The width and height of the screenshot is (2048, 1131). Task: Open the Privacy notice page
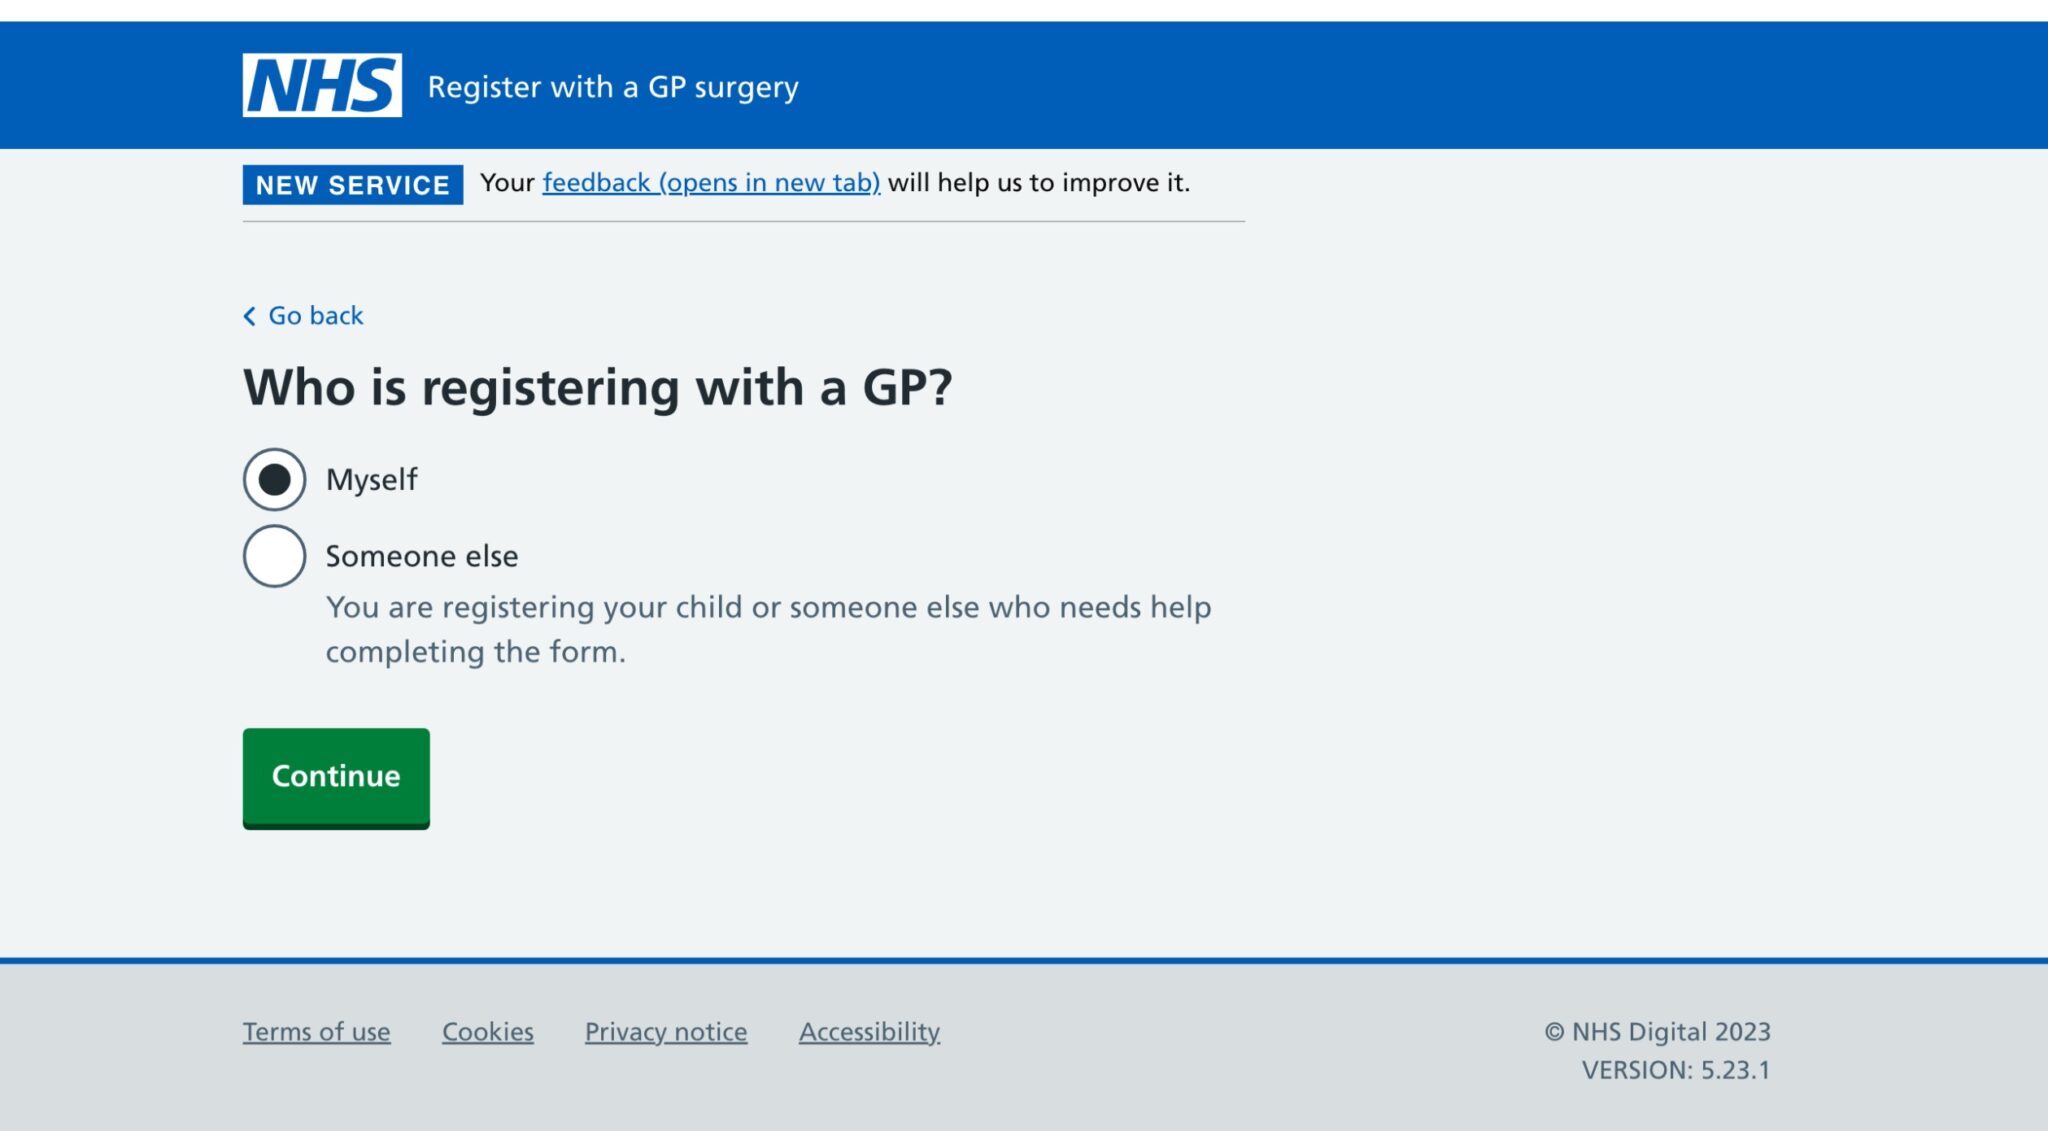click(665, 1031)
